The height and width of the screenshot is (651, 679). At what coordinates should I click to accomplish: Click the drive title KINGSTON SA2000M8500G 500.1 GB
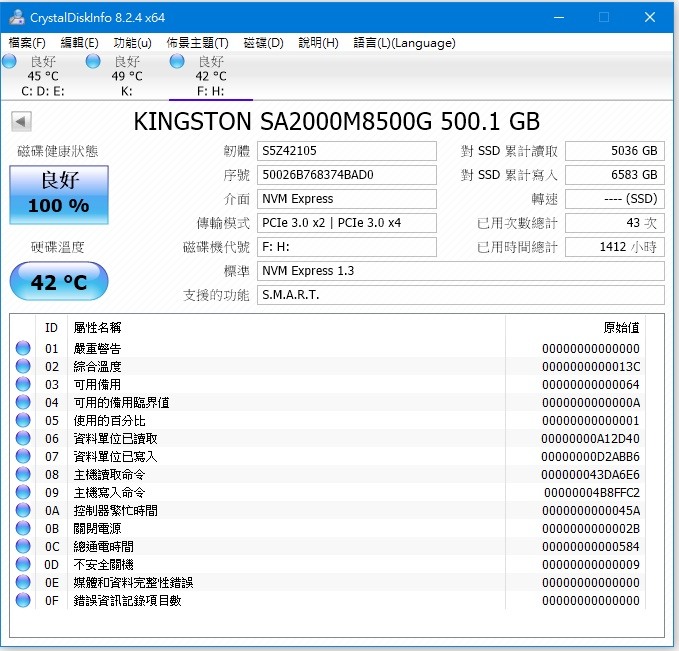336,121
